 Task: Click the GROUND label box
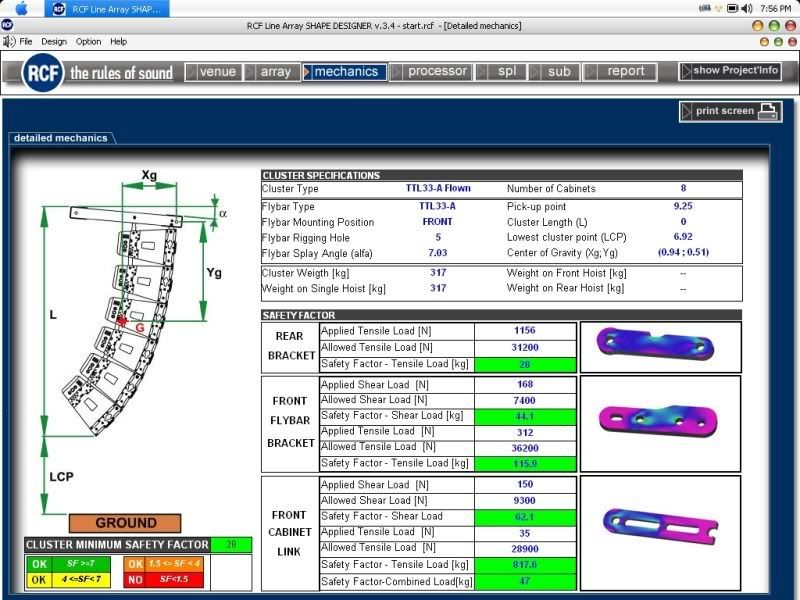[125, 523]
